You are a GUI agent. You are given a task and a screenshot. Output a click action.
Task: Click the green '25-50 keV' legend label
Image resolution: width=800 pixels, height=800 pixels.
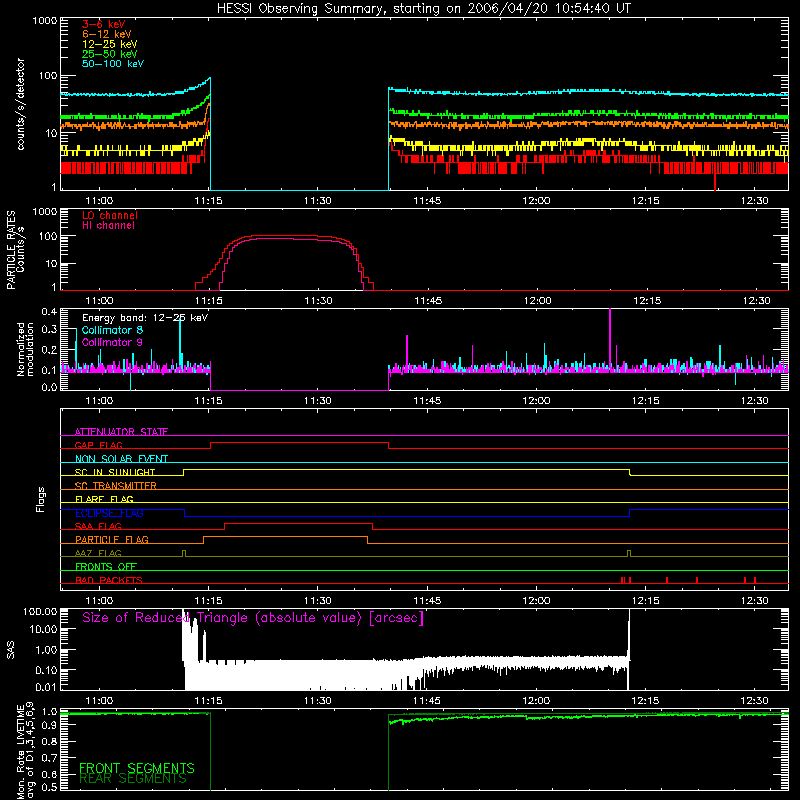pos(110,54)
